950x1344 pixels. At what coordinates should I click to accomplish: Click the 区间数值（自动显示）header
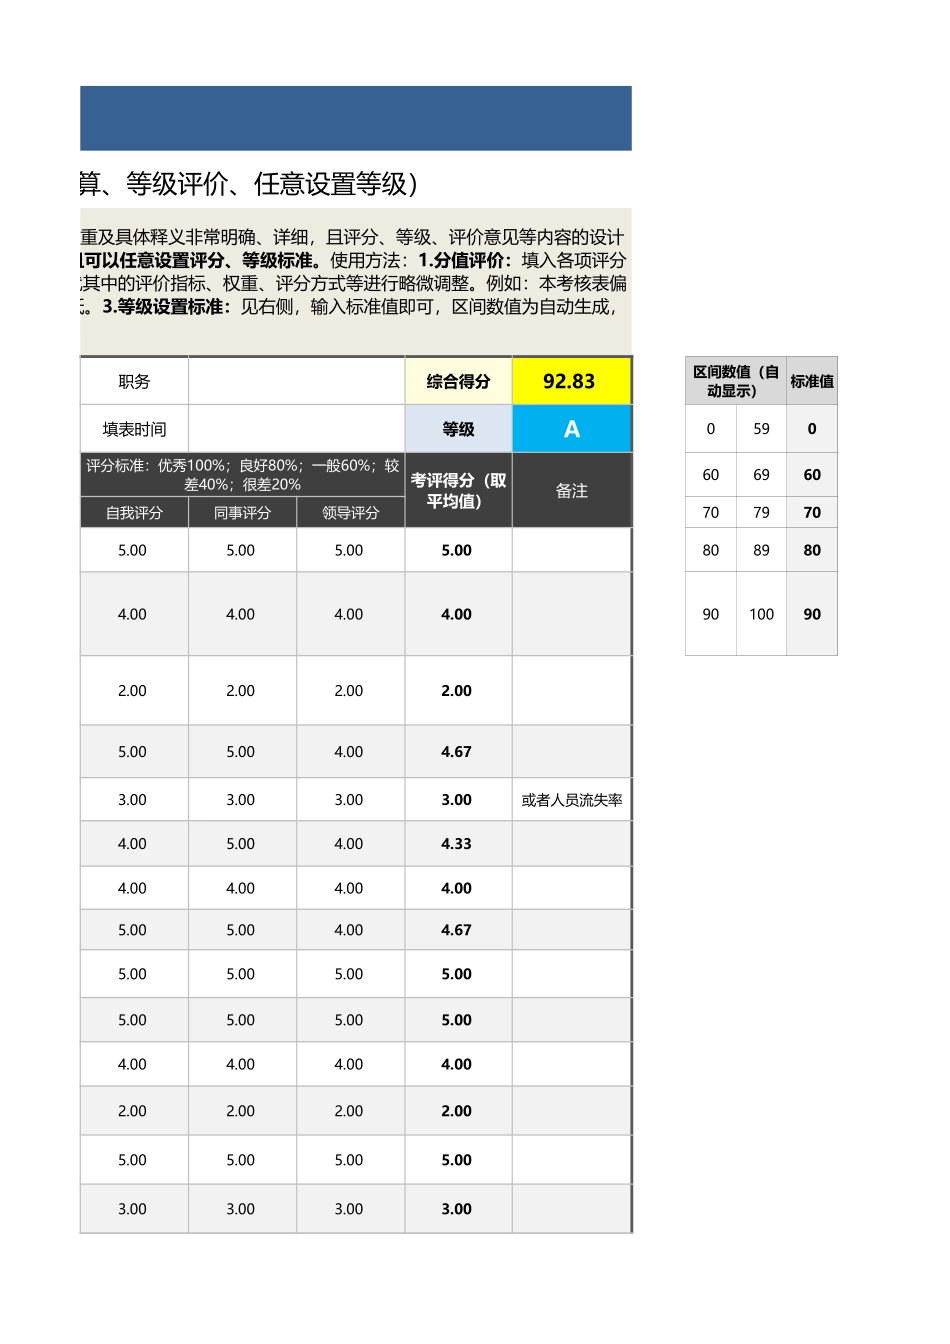click(x=736, y=381)
